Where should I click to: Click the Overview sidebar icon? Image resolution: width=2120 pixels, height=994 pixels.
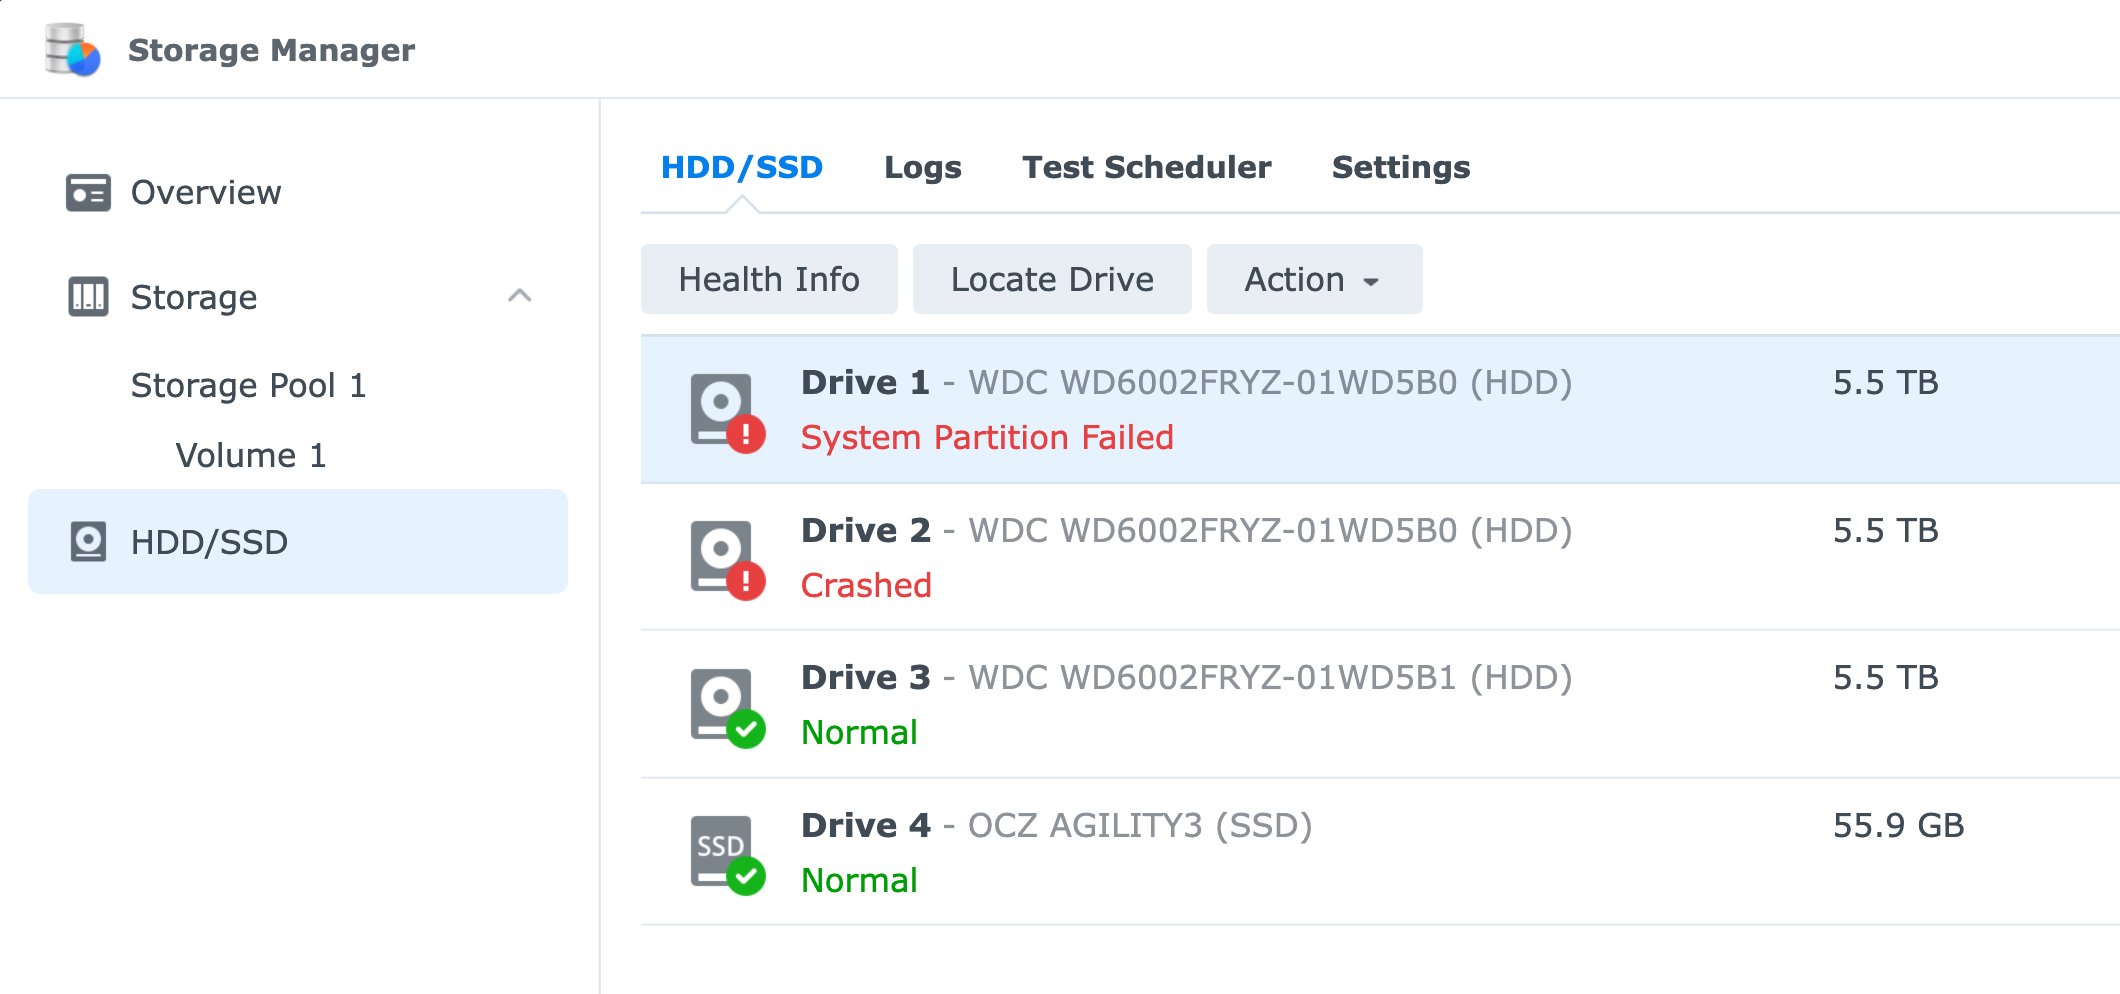point(90,192)
